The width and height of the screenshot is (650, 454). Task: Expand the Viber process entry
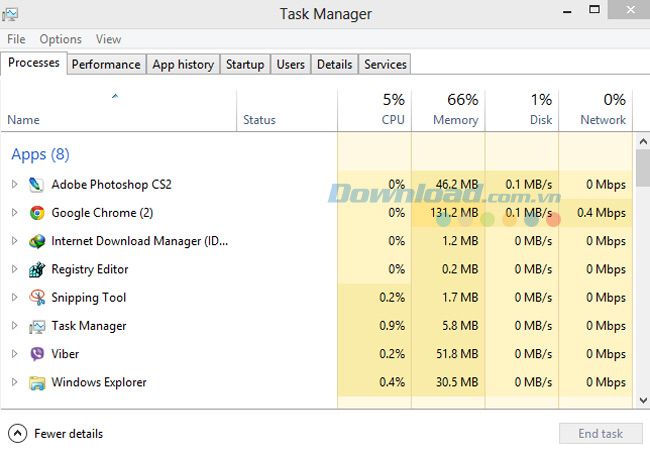(15, 354)
